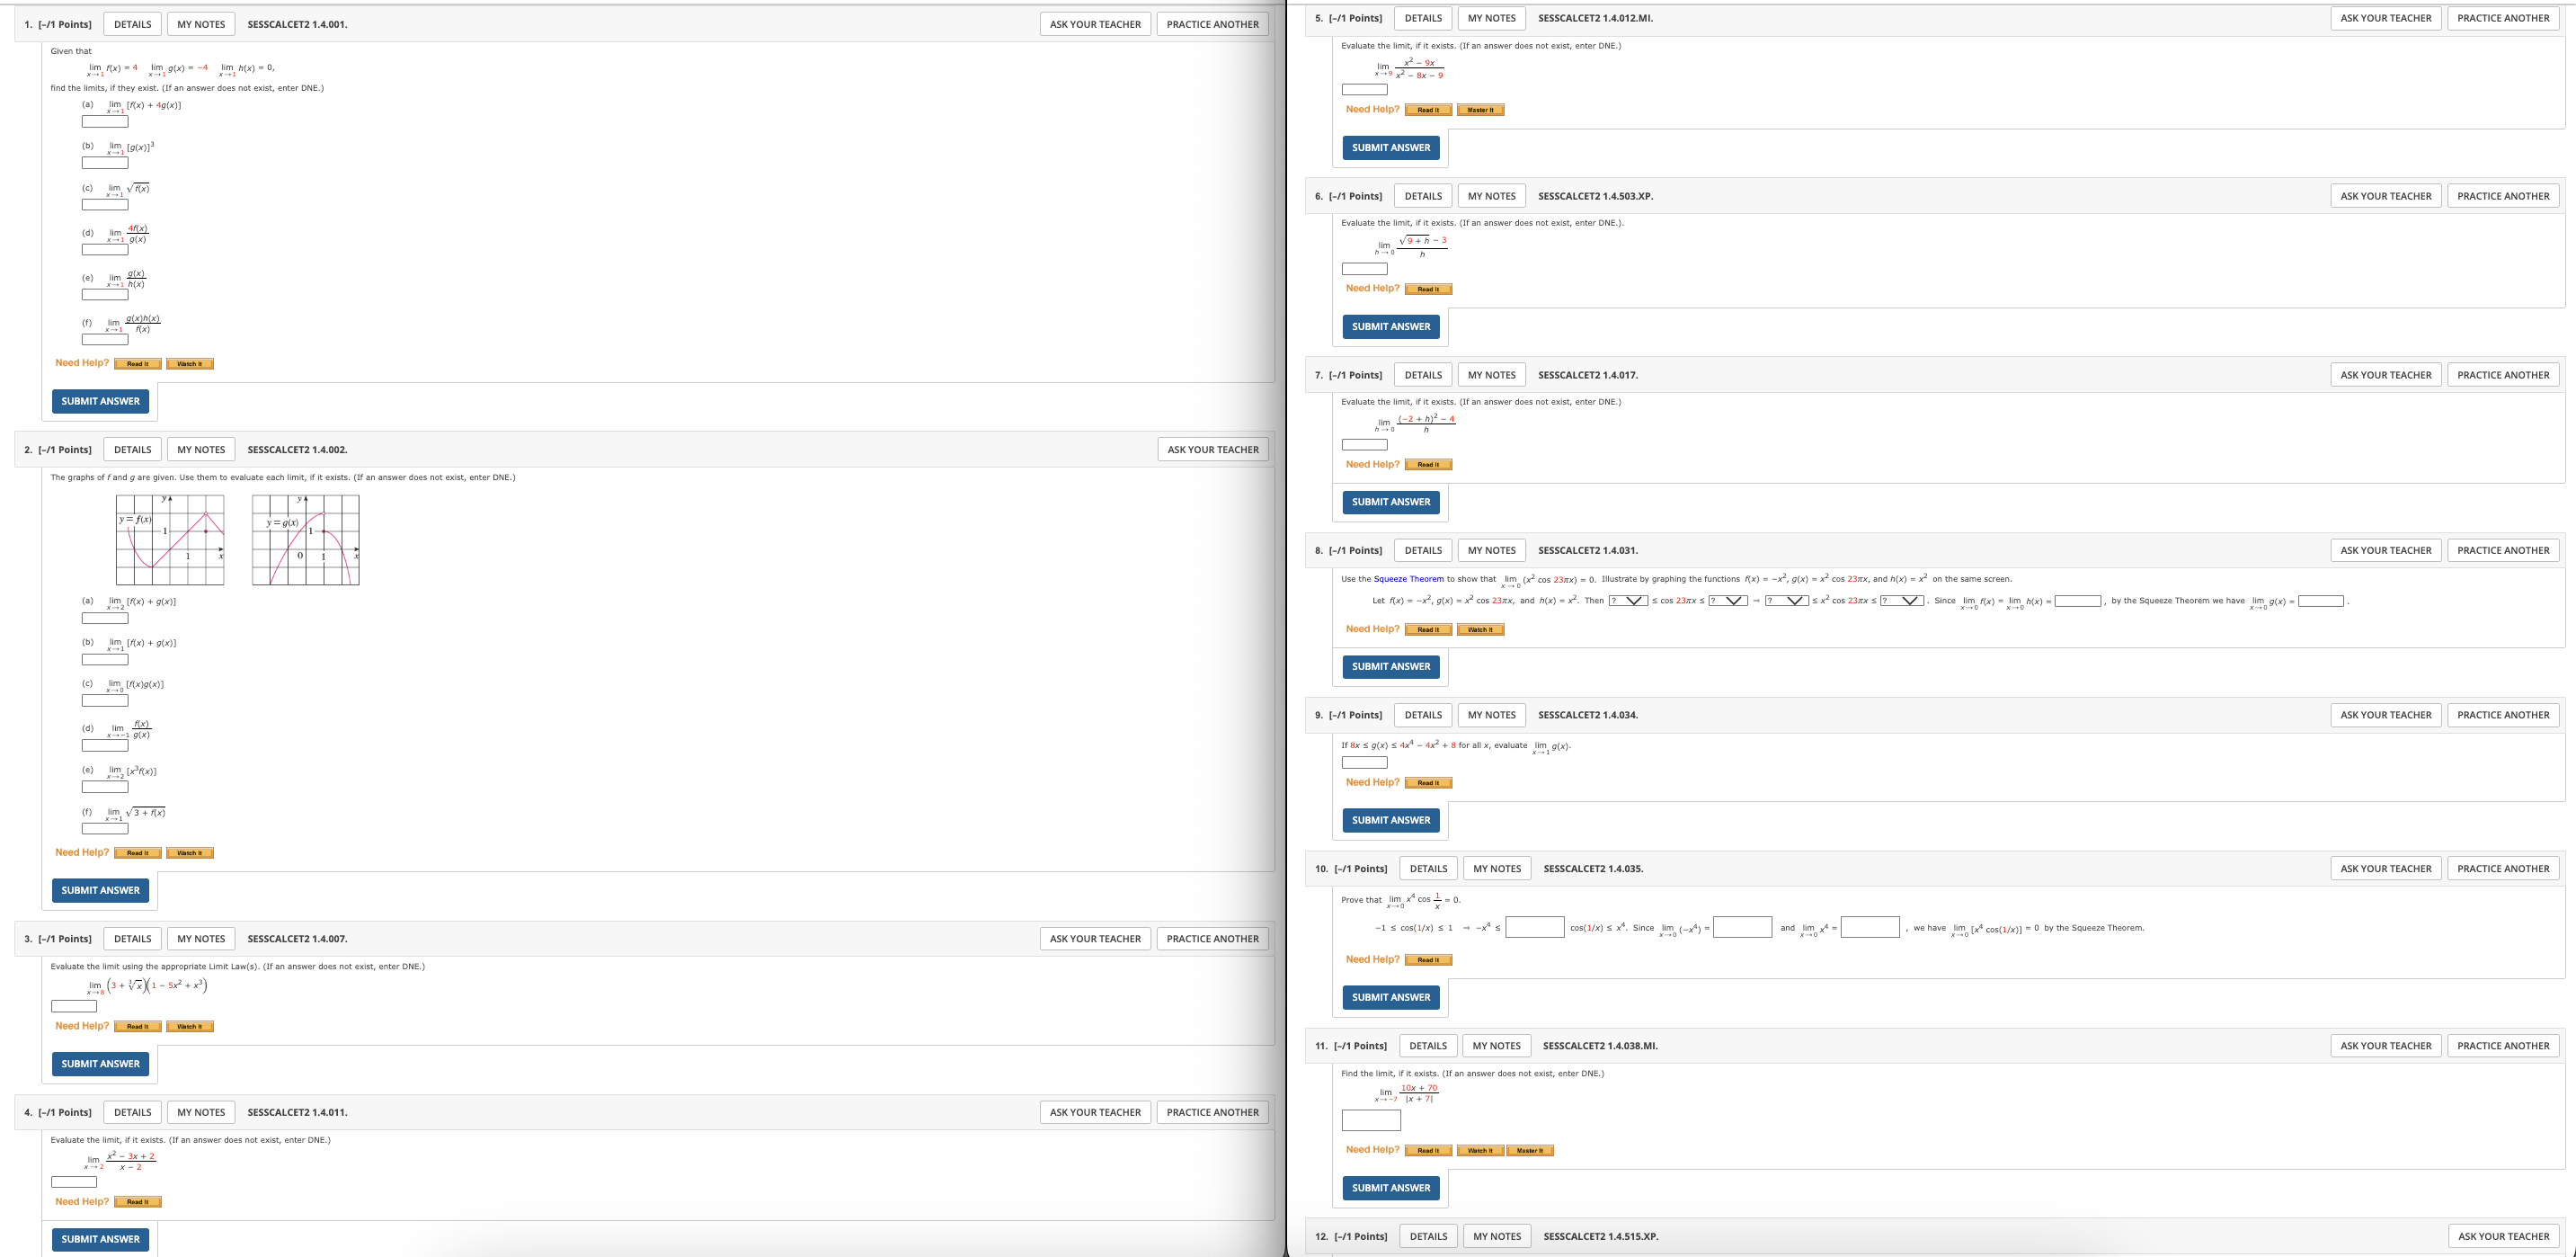Click Read It button for question 2
The image size is (2576, 1257).
pyautogui.click(x=137, y=853)
